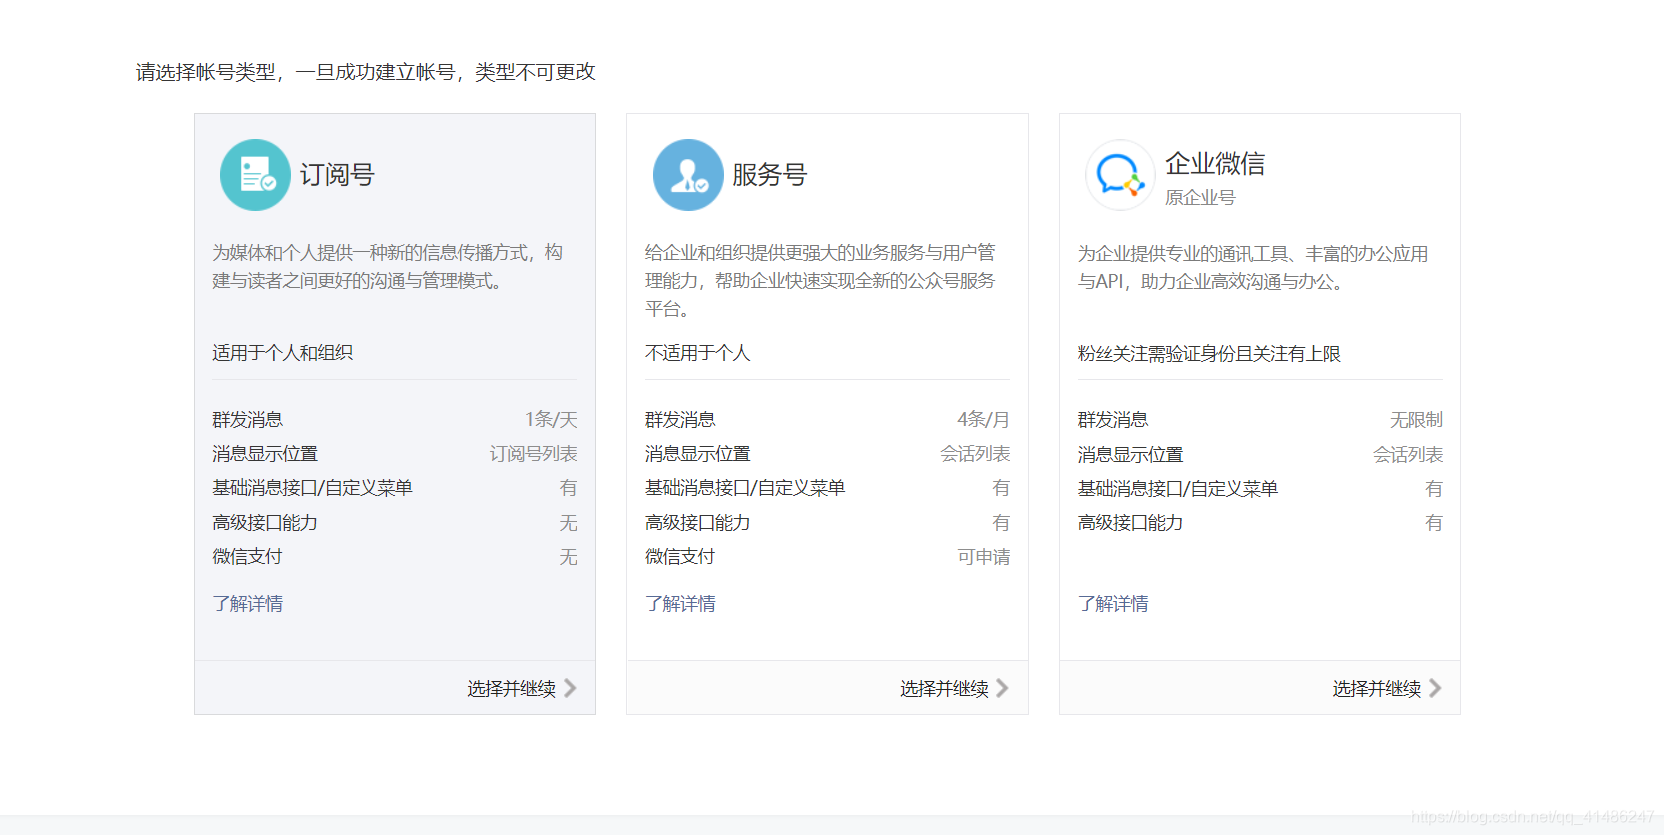Open 了解详情 link in 订阅号 card
The image size is (1664, 835).
coord(247,604)
